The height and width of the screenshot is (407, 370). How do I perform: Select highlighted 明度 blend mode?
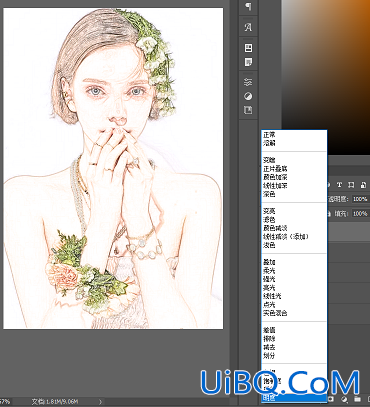tap(293, 398)
